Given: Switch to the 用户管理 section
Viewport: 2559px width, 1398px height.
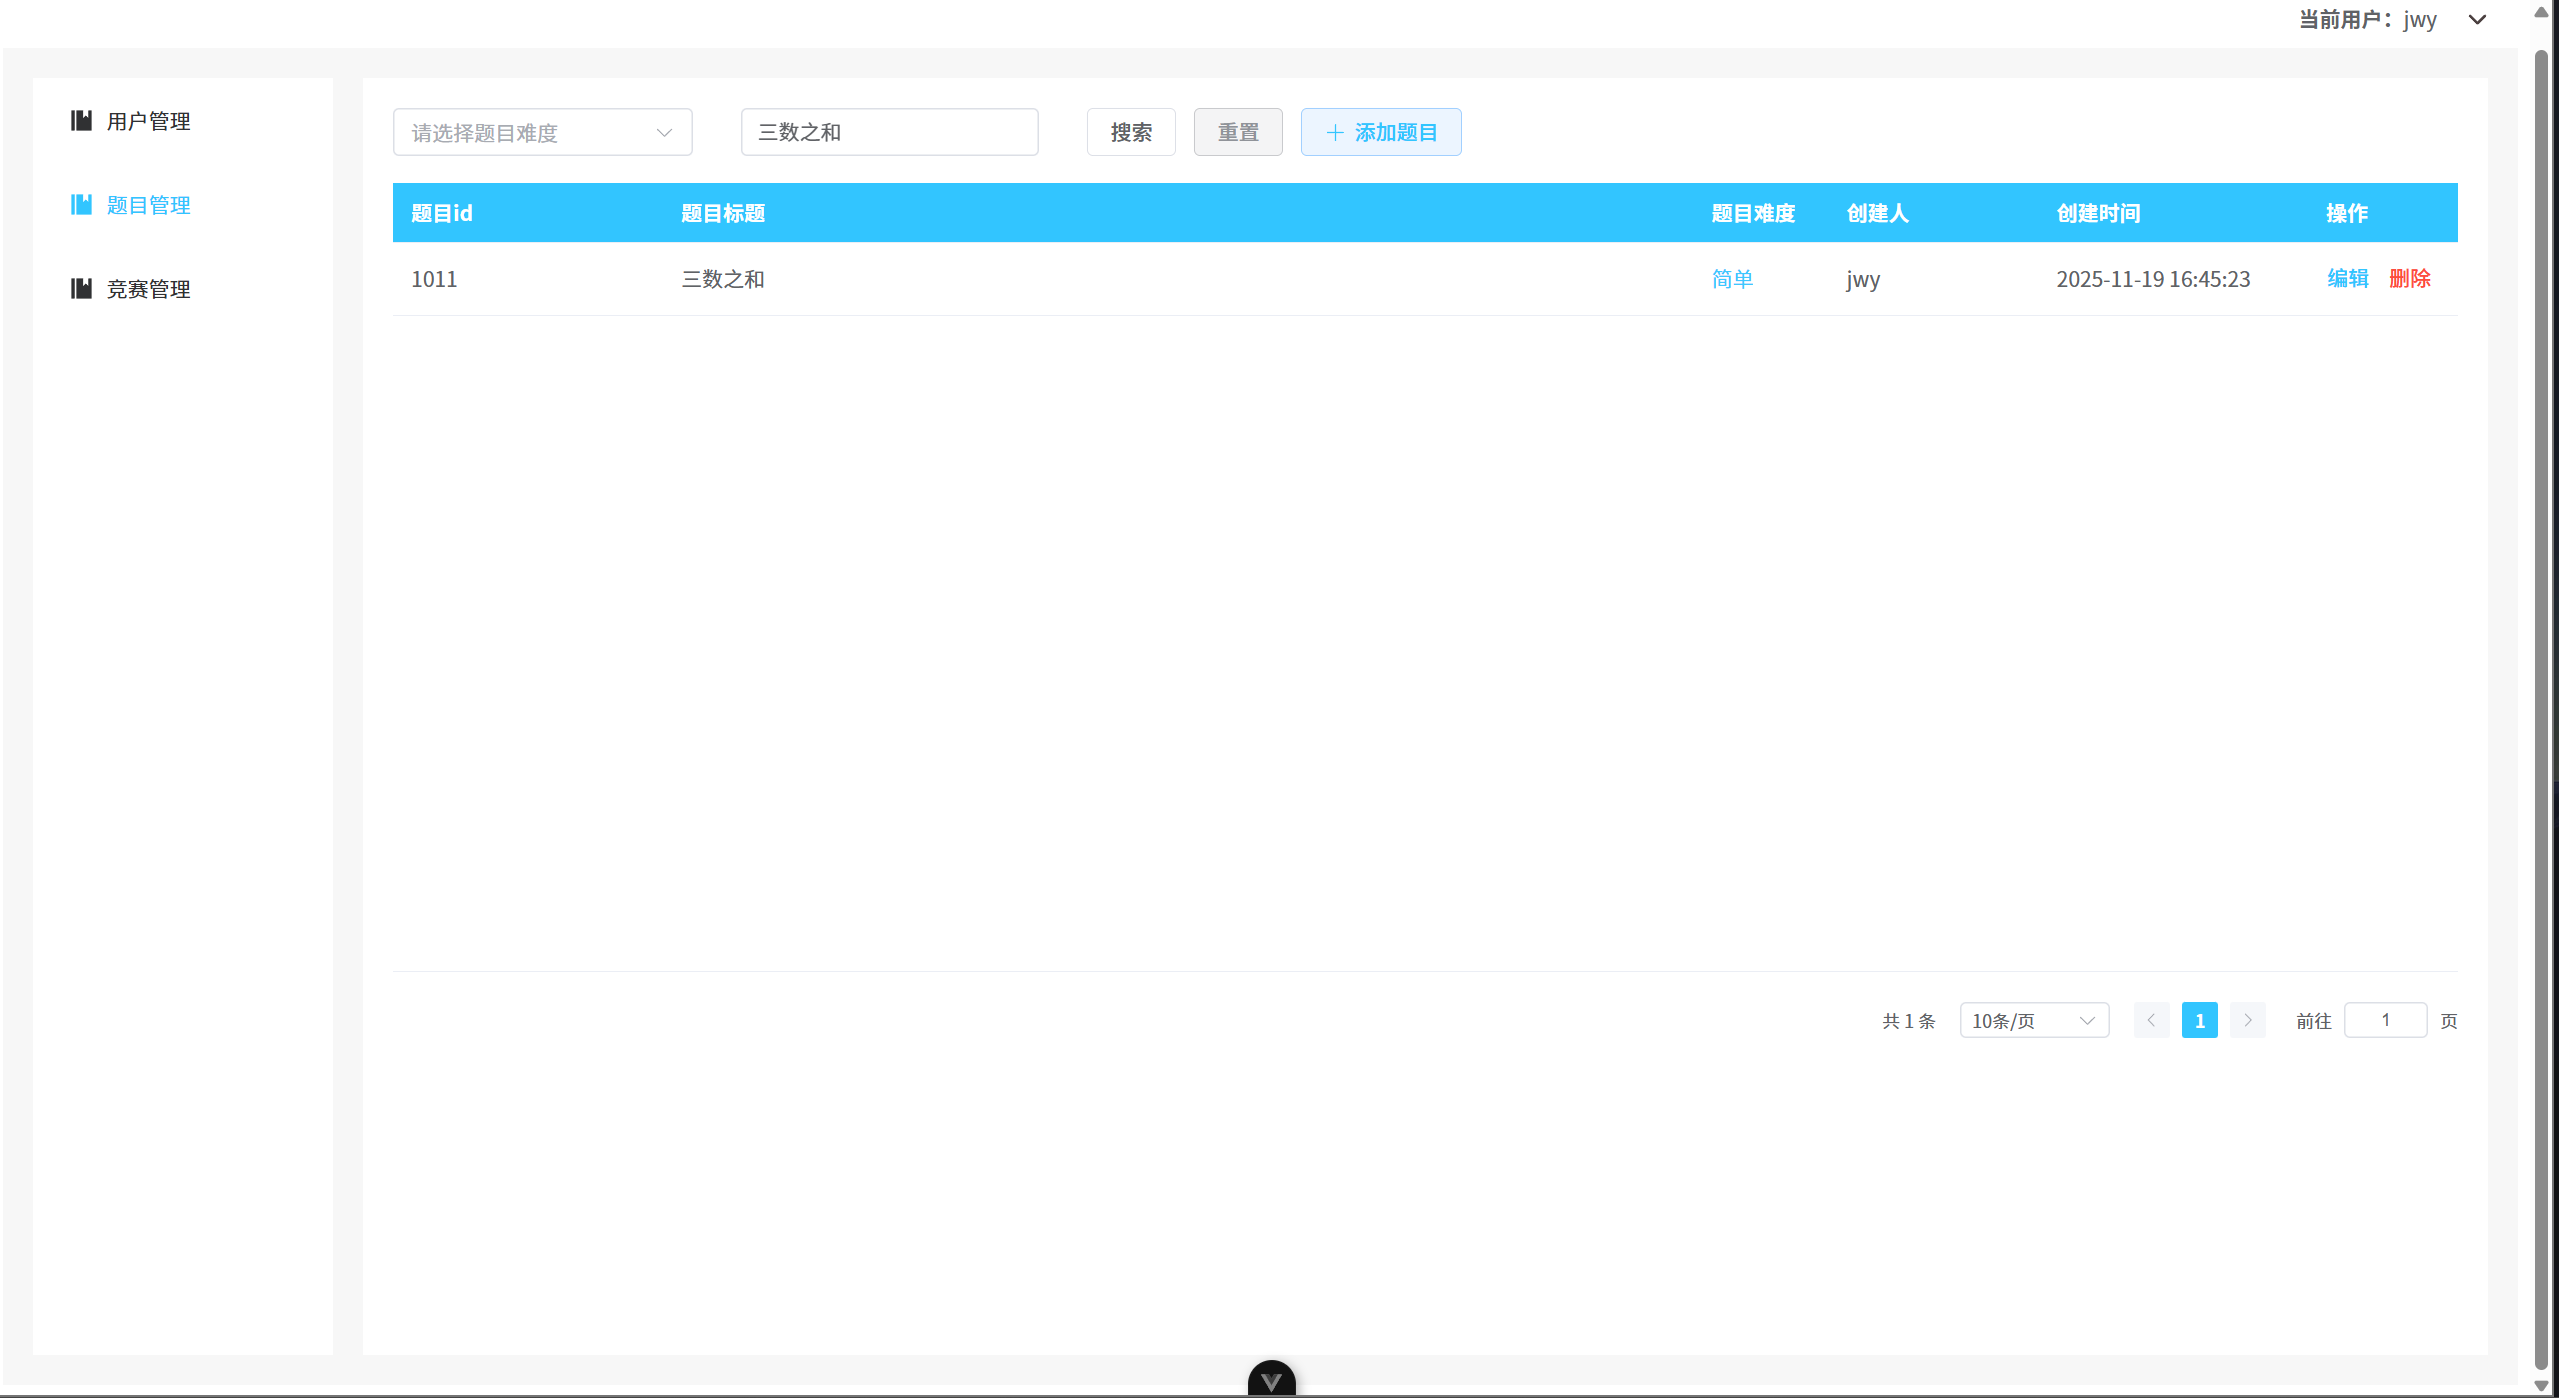Looking at the screenshot, I should [148, 121].
